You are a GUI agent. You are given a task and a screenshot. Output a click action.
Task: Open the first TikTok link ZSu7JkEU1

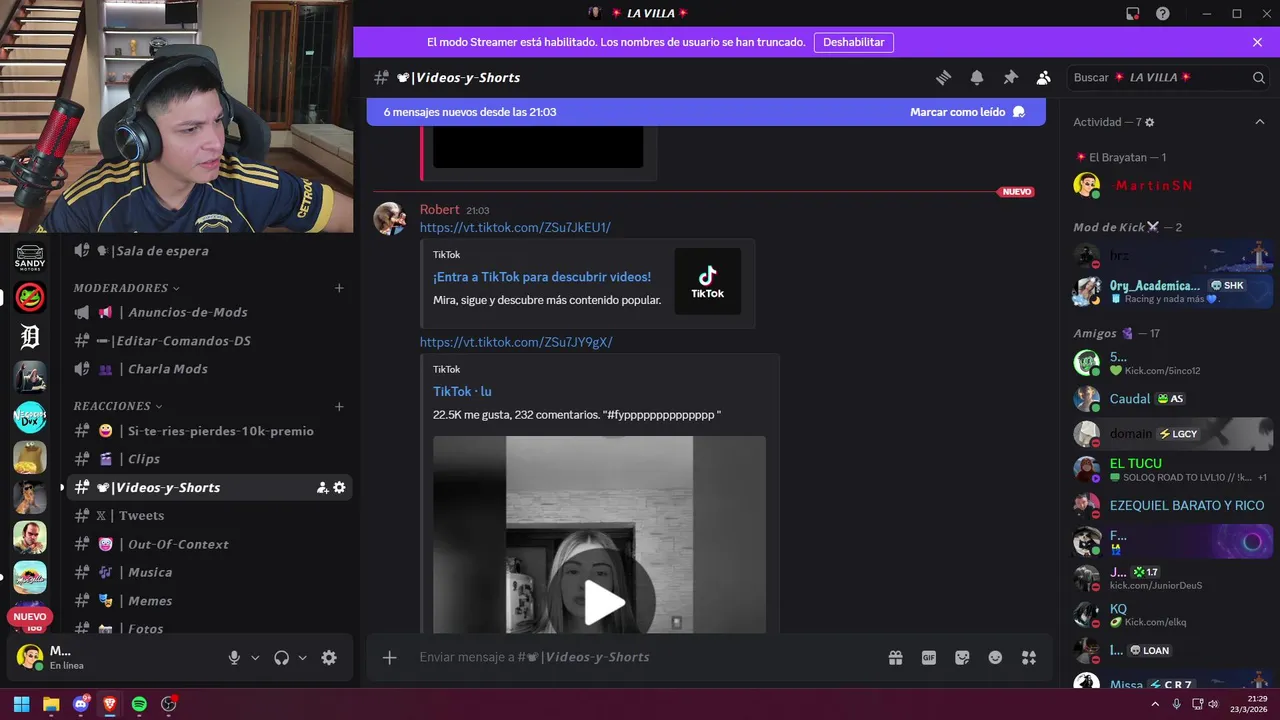tap(515, 228)
